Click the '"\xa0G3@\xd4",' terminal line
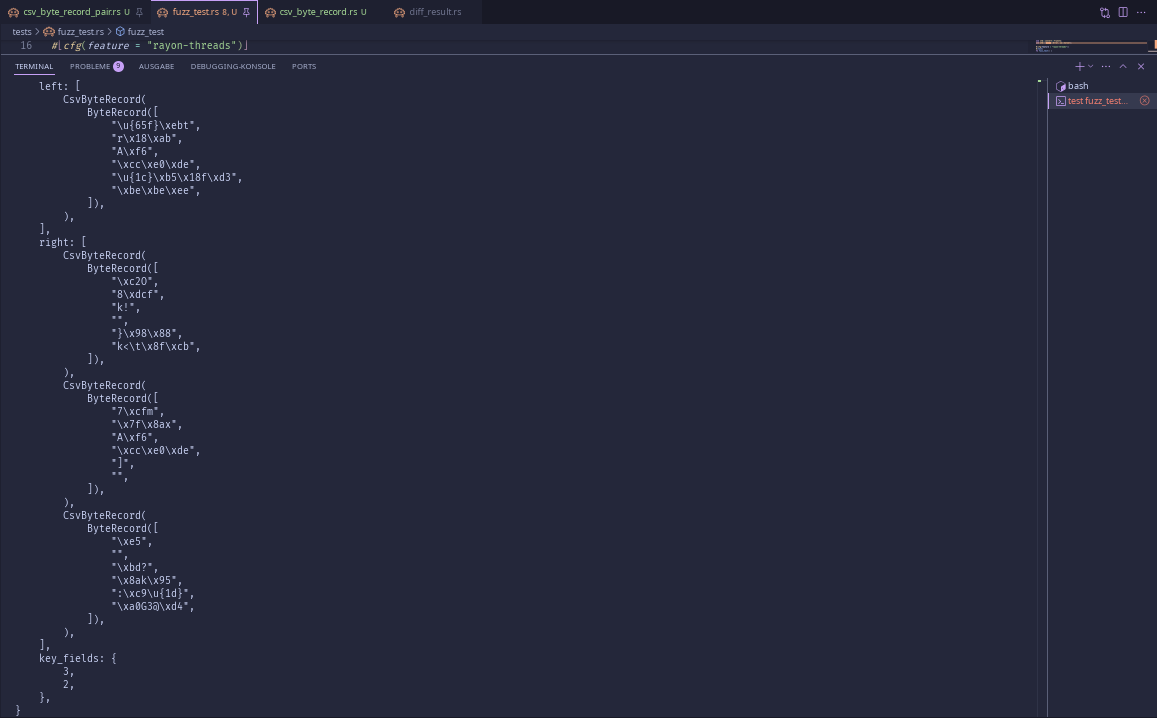The image size is (1157, 718). tap(153, 606)
